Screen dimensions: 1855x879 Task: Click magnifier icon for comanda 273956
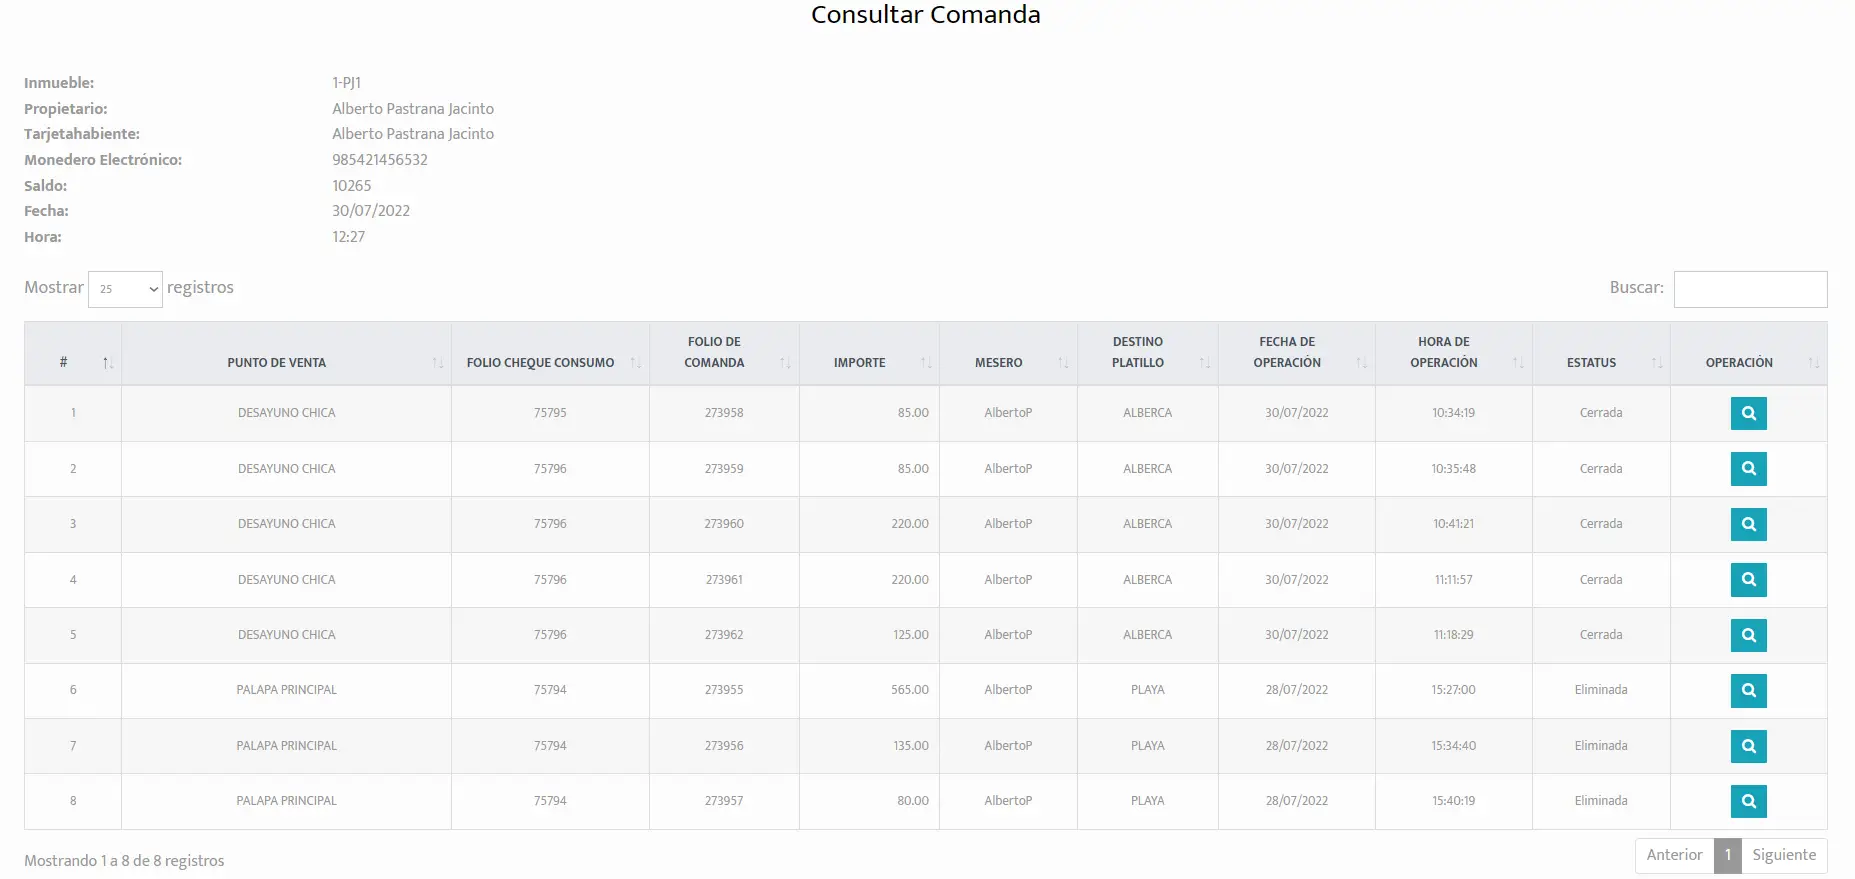(1748, 746)
